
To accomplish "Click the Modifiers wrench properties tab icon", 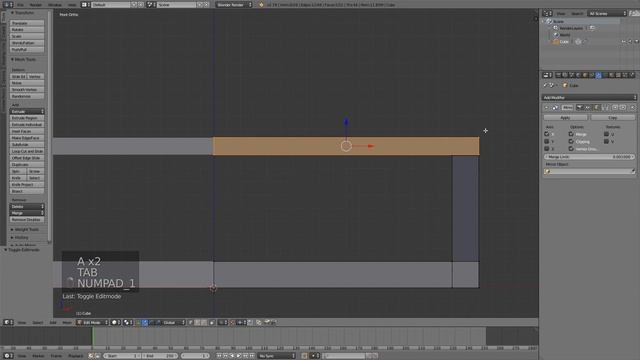I will [598, 75].
